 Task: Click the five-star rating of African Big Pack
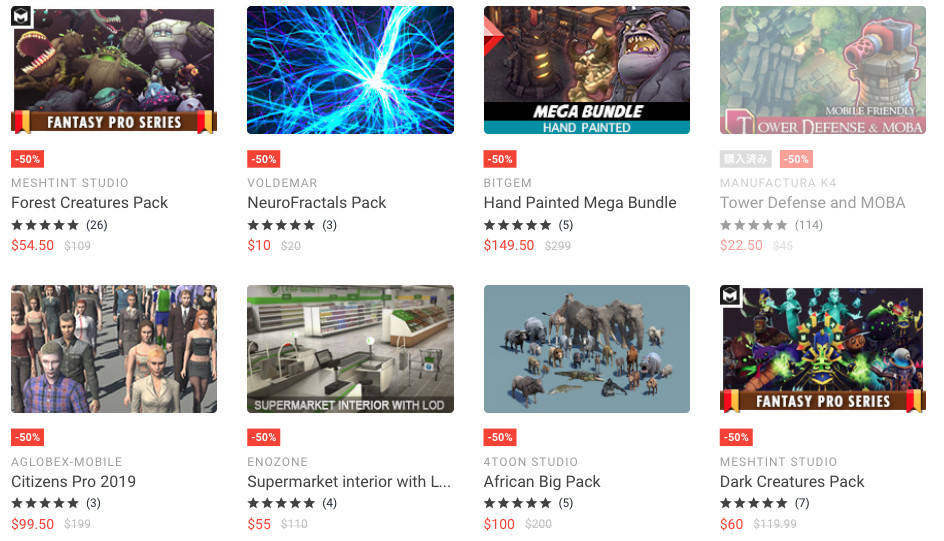point(517,503)
